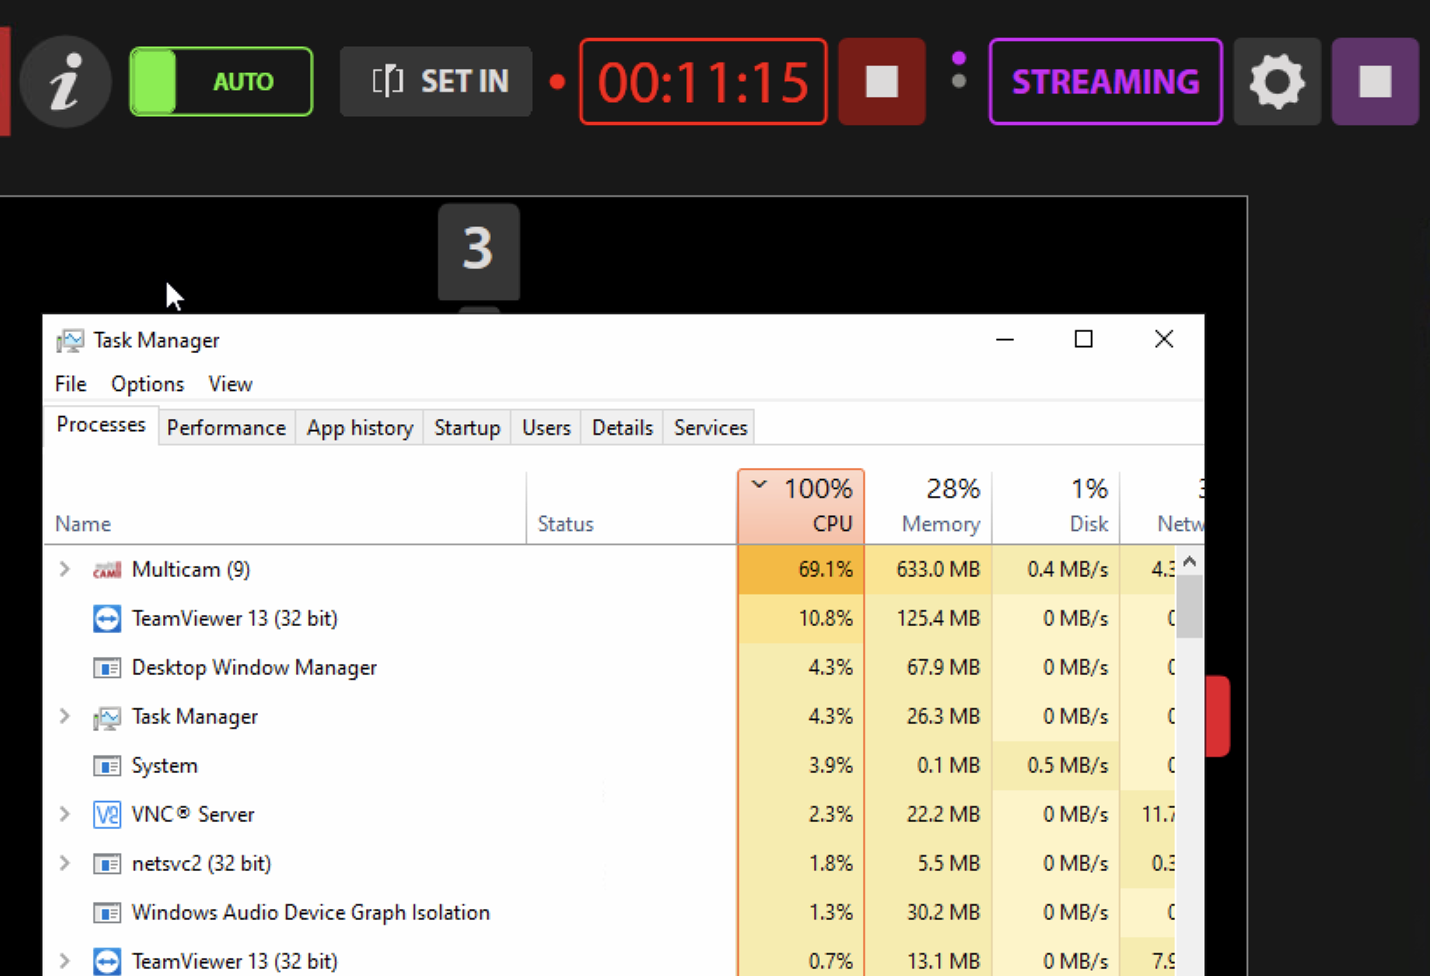Click the SET IN button
The image size is (1430, 976).
436,81
